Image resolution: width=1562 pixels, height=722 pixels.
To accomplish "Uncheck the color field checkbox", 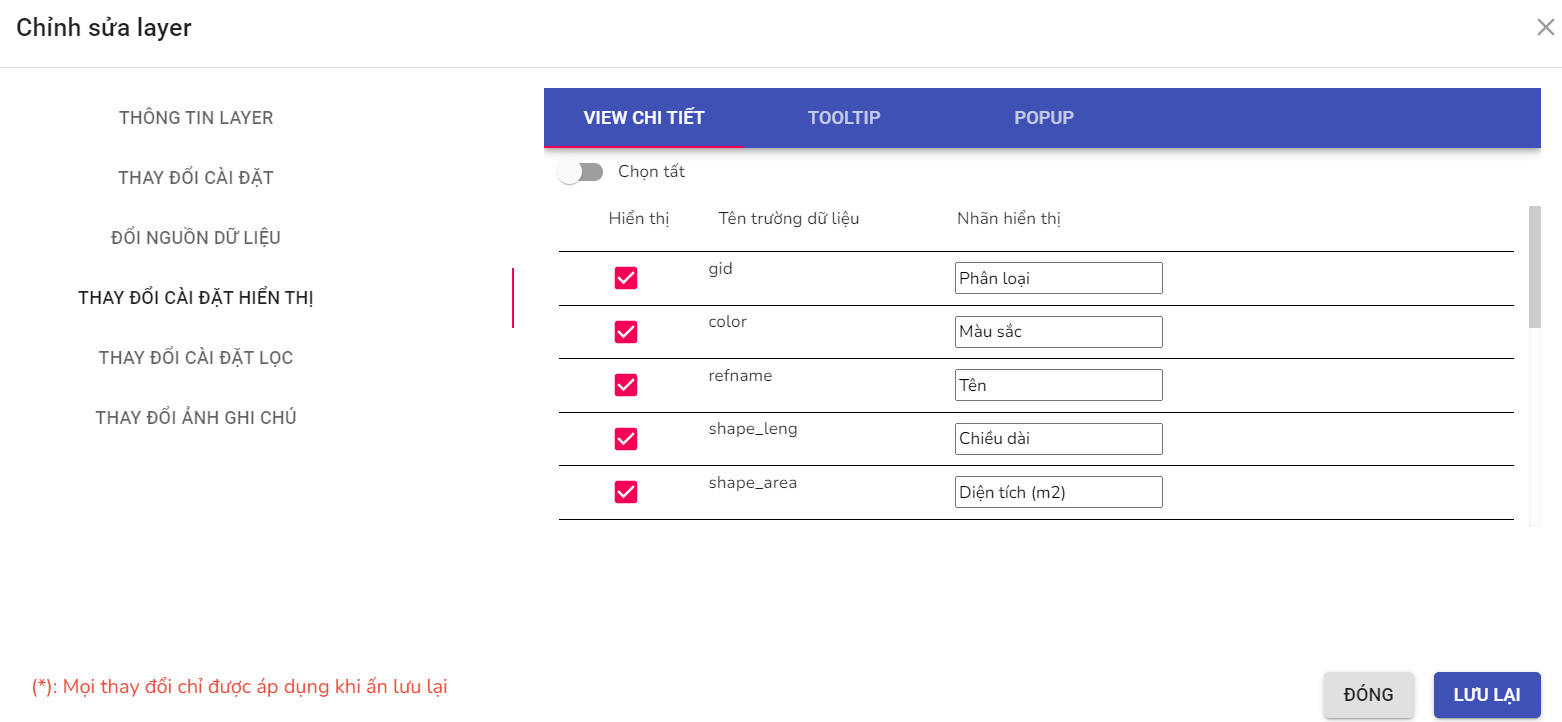I will click(x=625, y=331).
